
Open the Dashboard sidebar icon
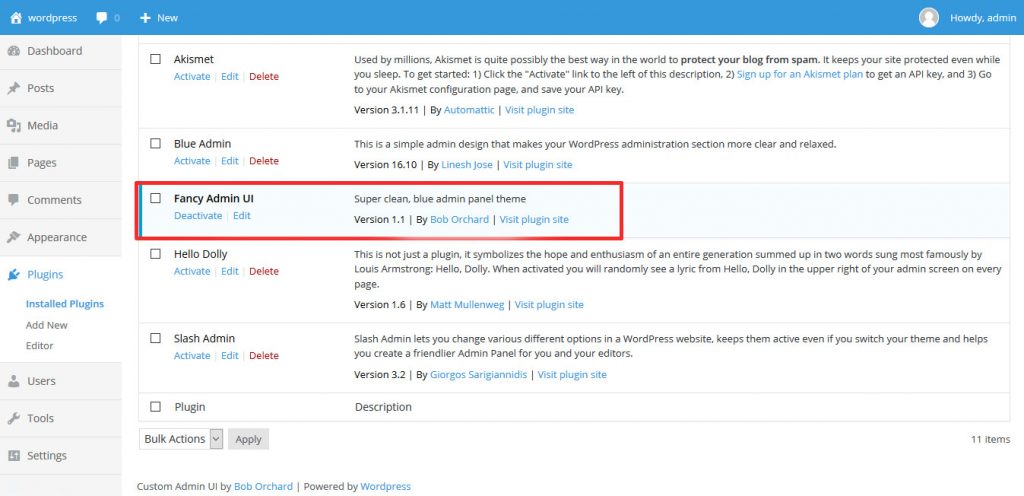pos(14,51)
